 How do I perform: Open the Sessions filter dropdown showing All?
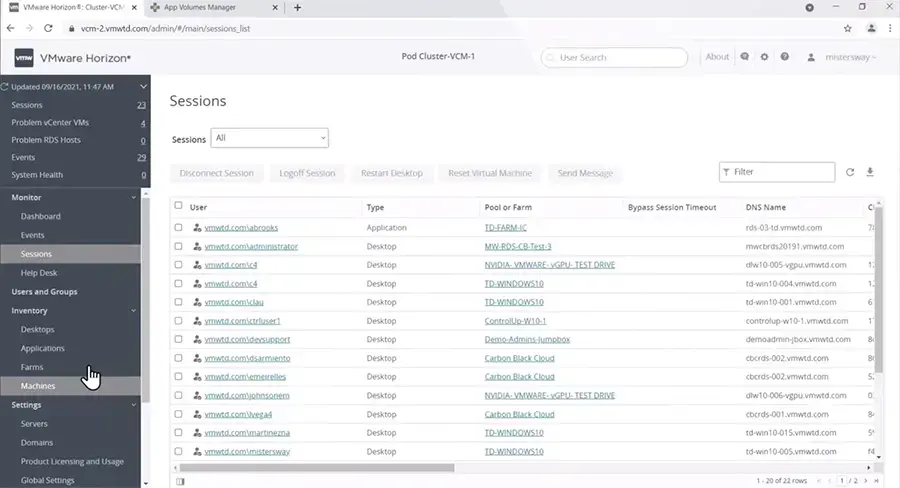point(269,138)
